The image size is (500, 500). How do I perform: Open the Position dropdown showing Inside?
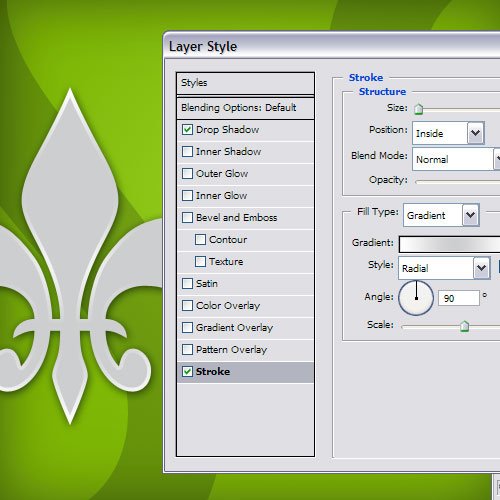coord(448,133)
